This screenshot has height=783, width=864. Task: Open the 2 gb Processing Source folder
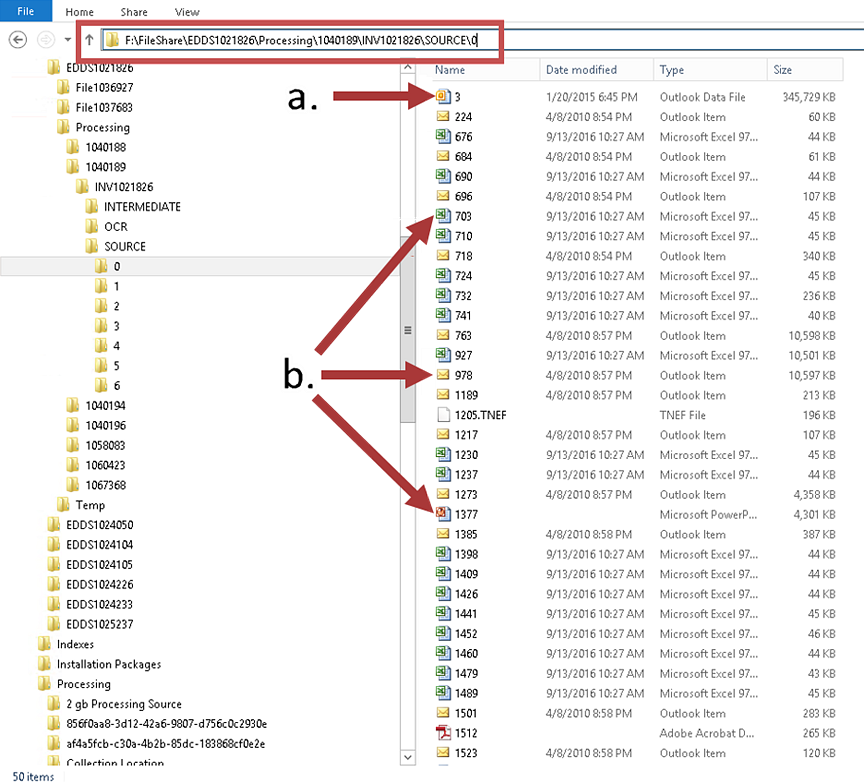123,704
